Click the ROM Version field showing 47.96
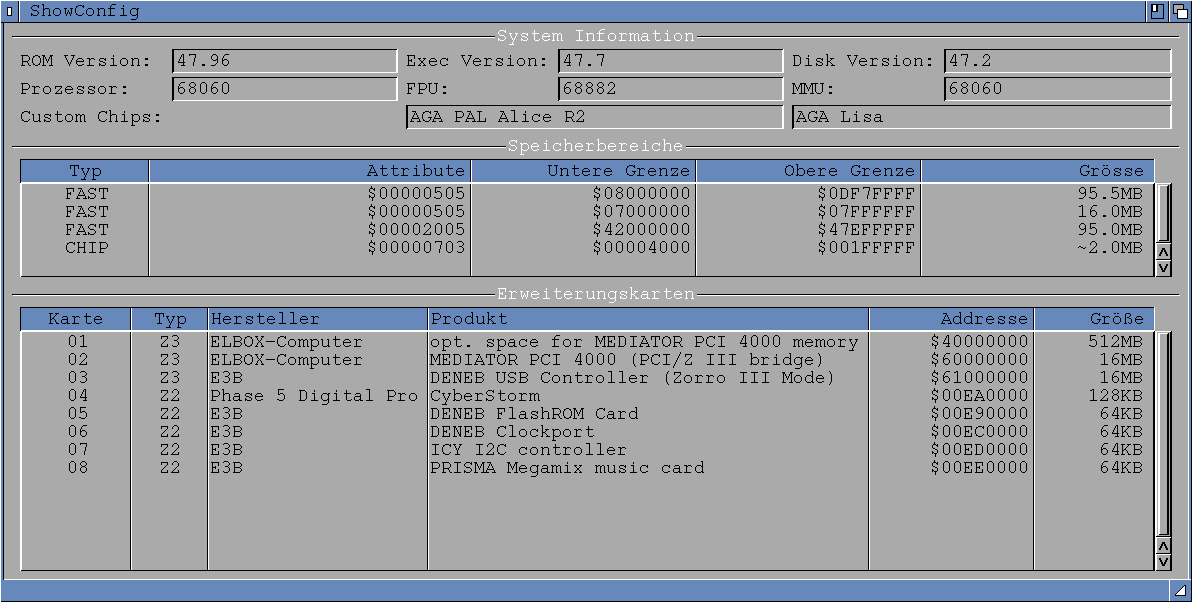The image size is (1192, 602). [x=284, y=61]
